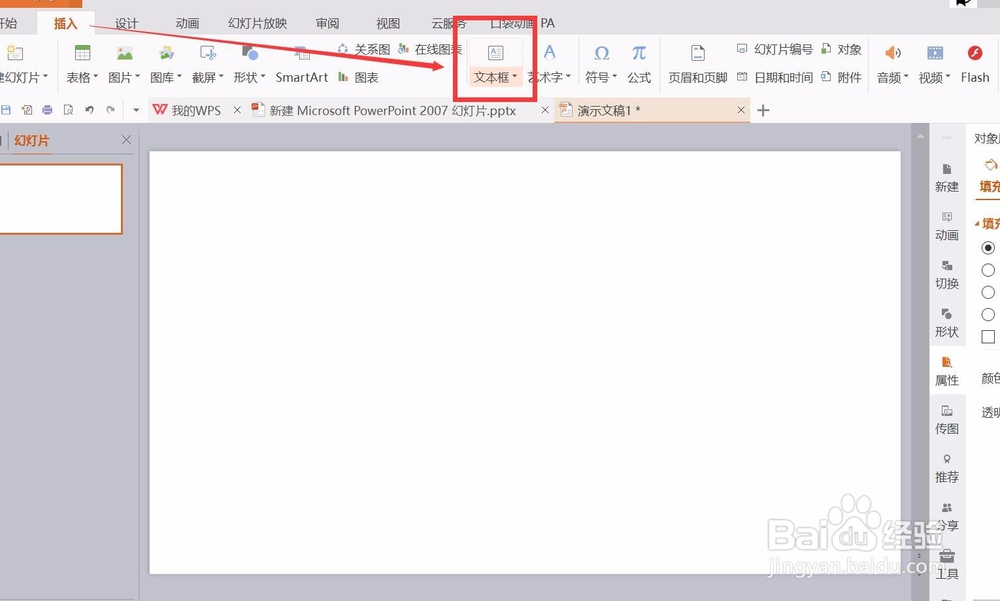Check the fill checkbox at panel bottom
This screenshot has height=601, width=1000.
[987, 333]
